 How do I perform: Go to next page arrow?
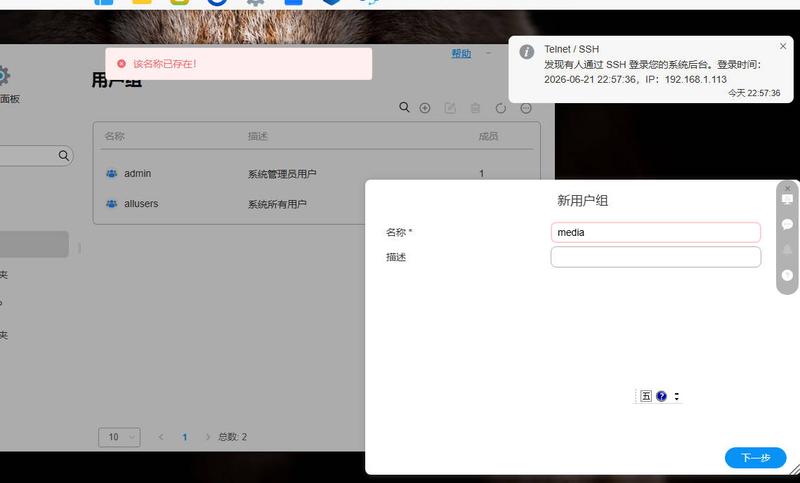(x=207, y=437)
